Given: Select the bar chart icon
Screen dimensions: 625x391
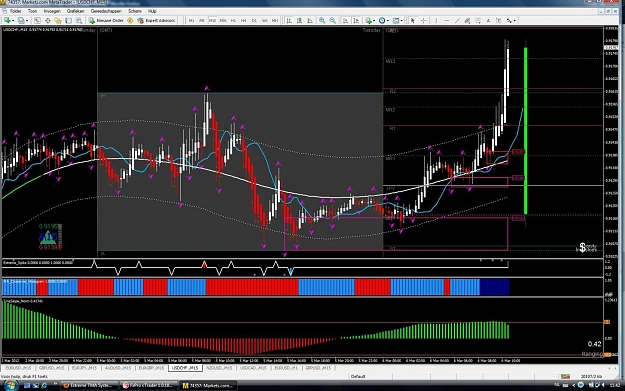Looking at the screenshot, I should 289,20.
